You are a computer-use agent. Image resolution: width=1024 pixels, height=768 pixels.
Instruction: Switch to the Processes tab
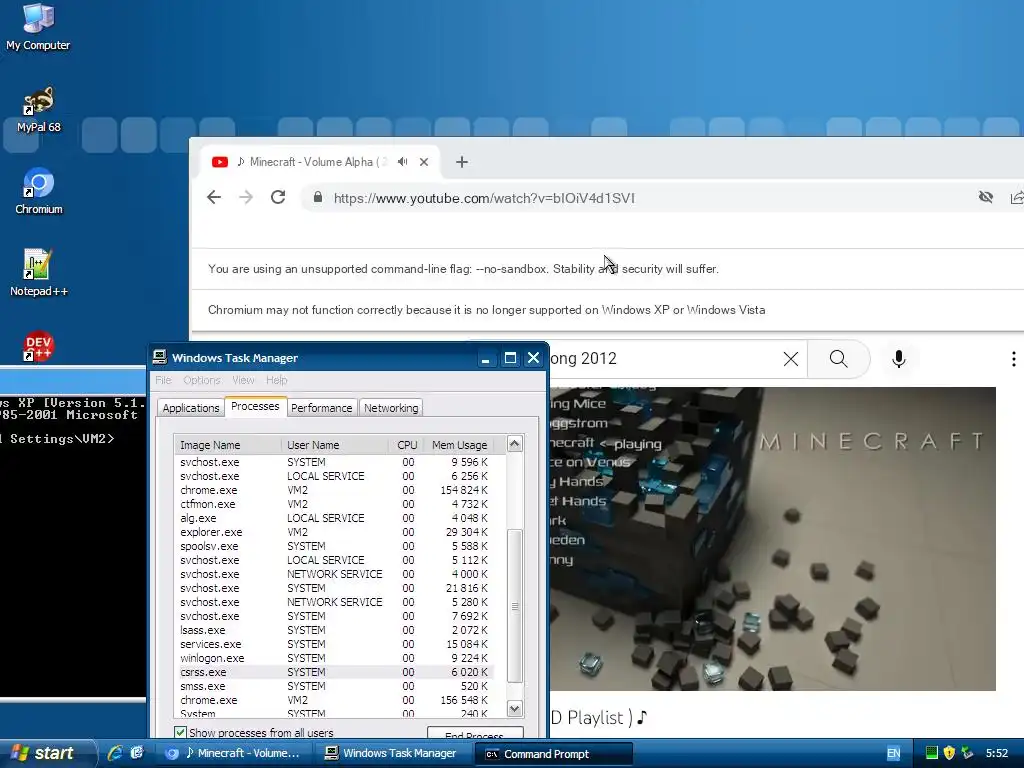[255, 406]
